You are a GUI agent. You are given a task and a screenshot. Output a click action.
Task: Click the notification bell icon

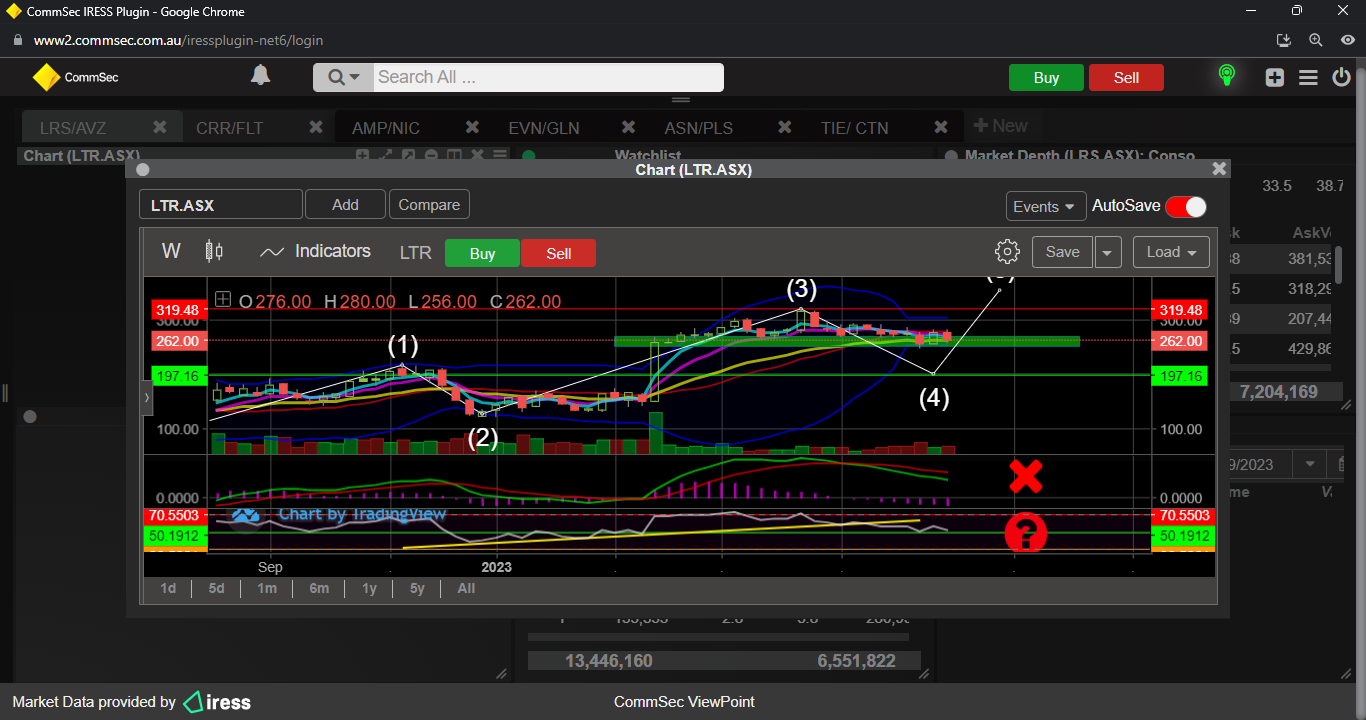[260, 76]
